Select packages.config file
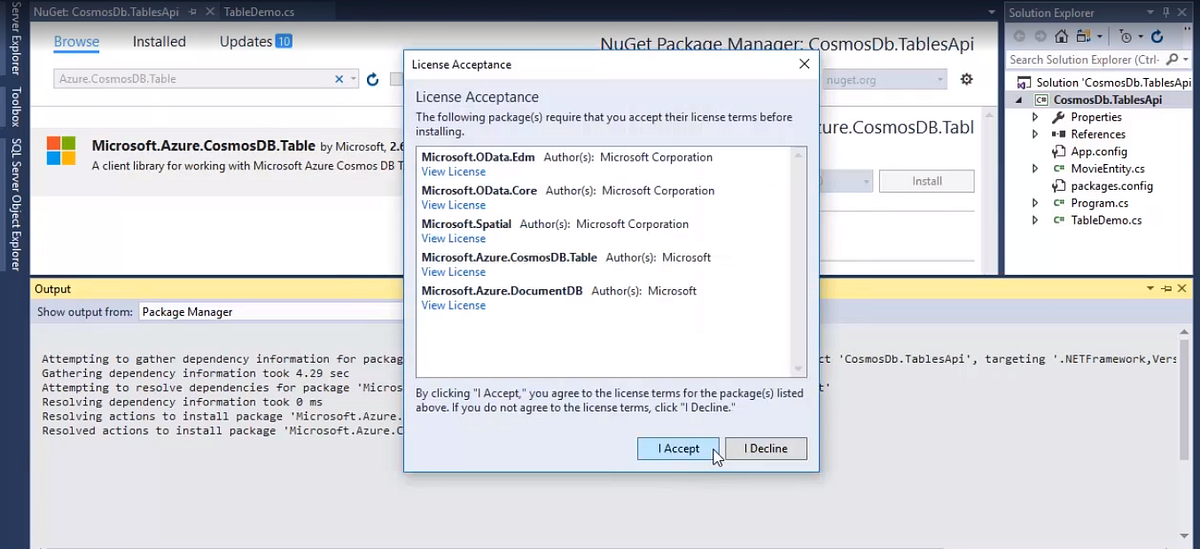Image resolution: width=1200 pixels, height=549 pixels. [x=1111, y=186]
